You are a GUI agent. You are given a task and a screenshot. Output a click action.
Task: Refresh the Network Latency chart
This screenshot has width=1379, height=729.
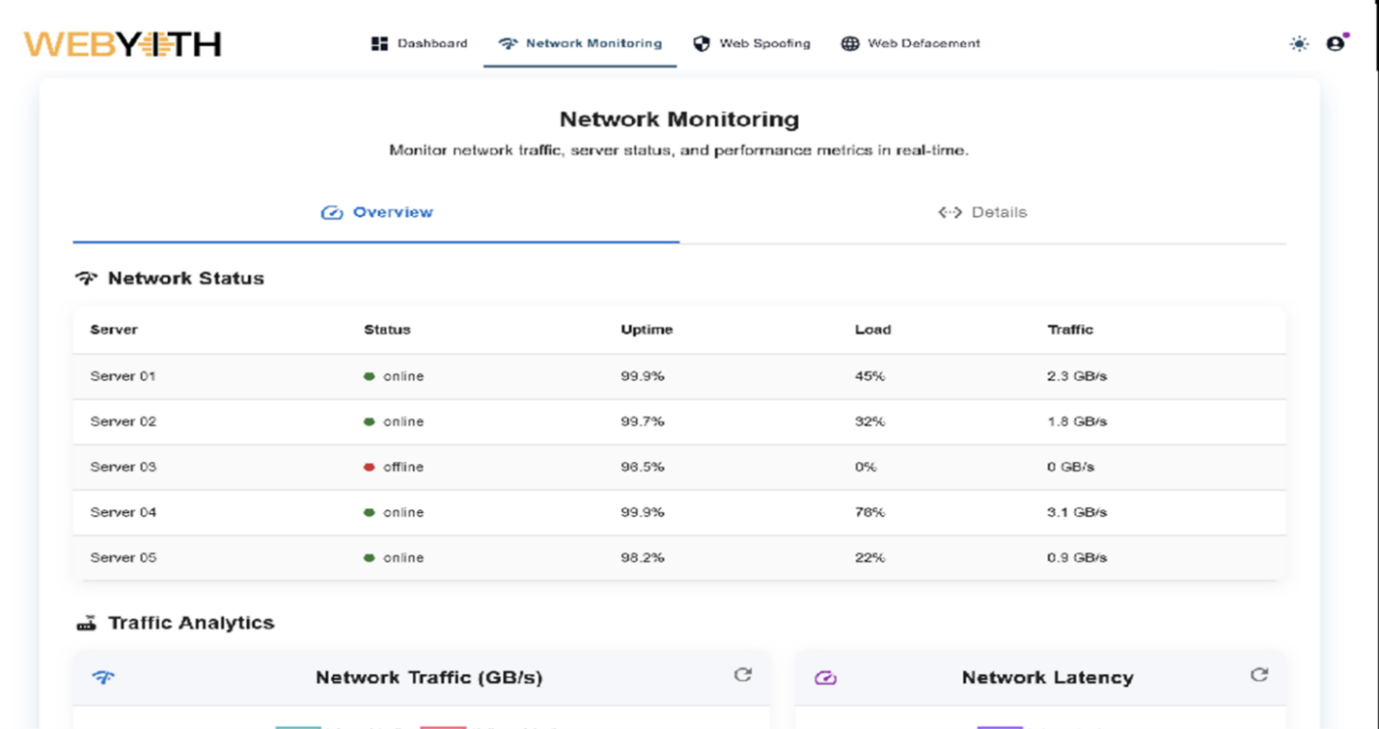click(x=1259, y=675)
